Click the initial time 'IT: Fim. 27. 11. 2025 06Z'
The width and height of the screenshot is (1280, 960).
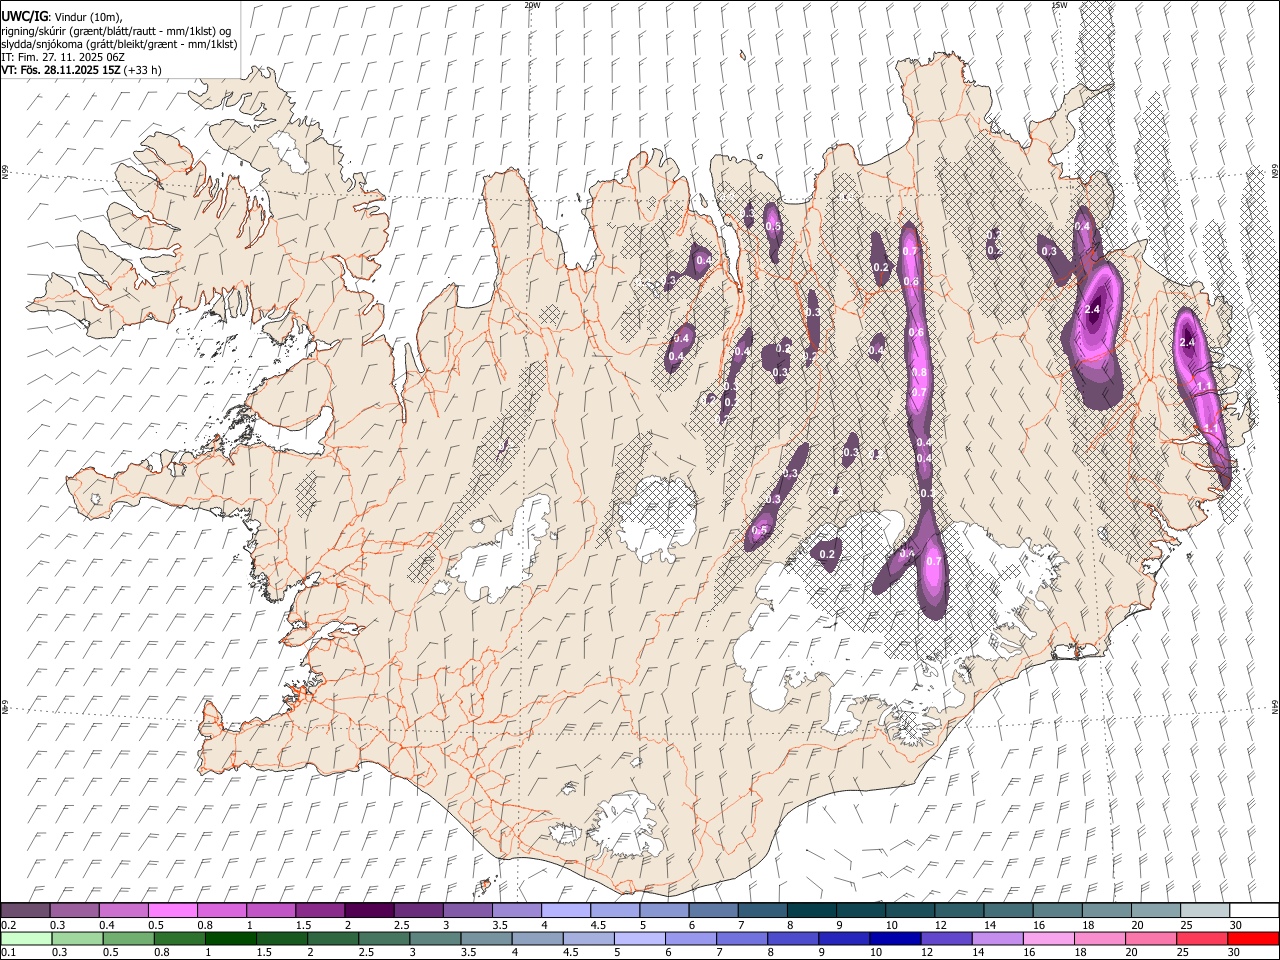pos(63,57)
